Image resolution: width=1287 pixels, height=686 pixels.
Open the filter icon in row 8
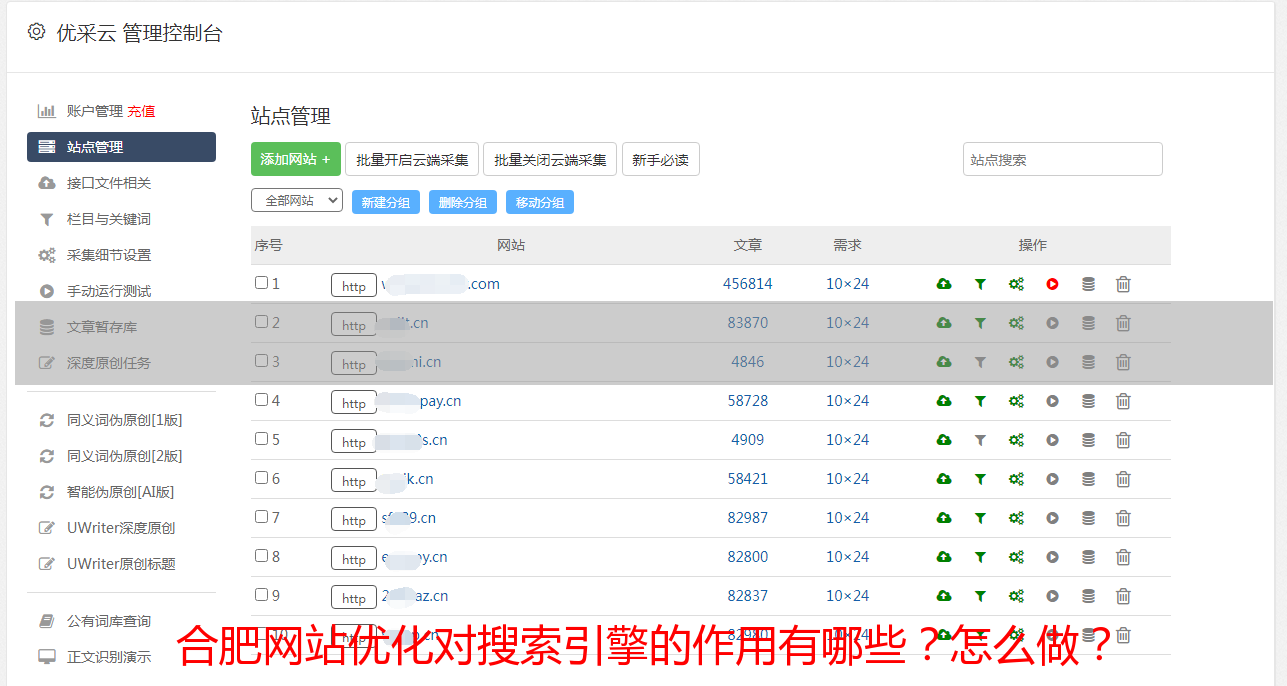[x=980, y=557]
